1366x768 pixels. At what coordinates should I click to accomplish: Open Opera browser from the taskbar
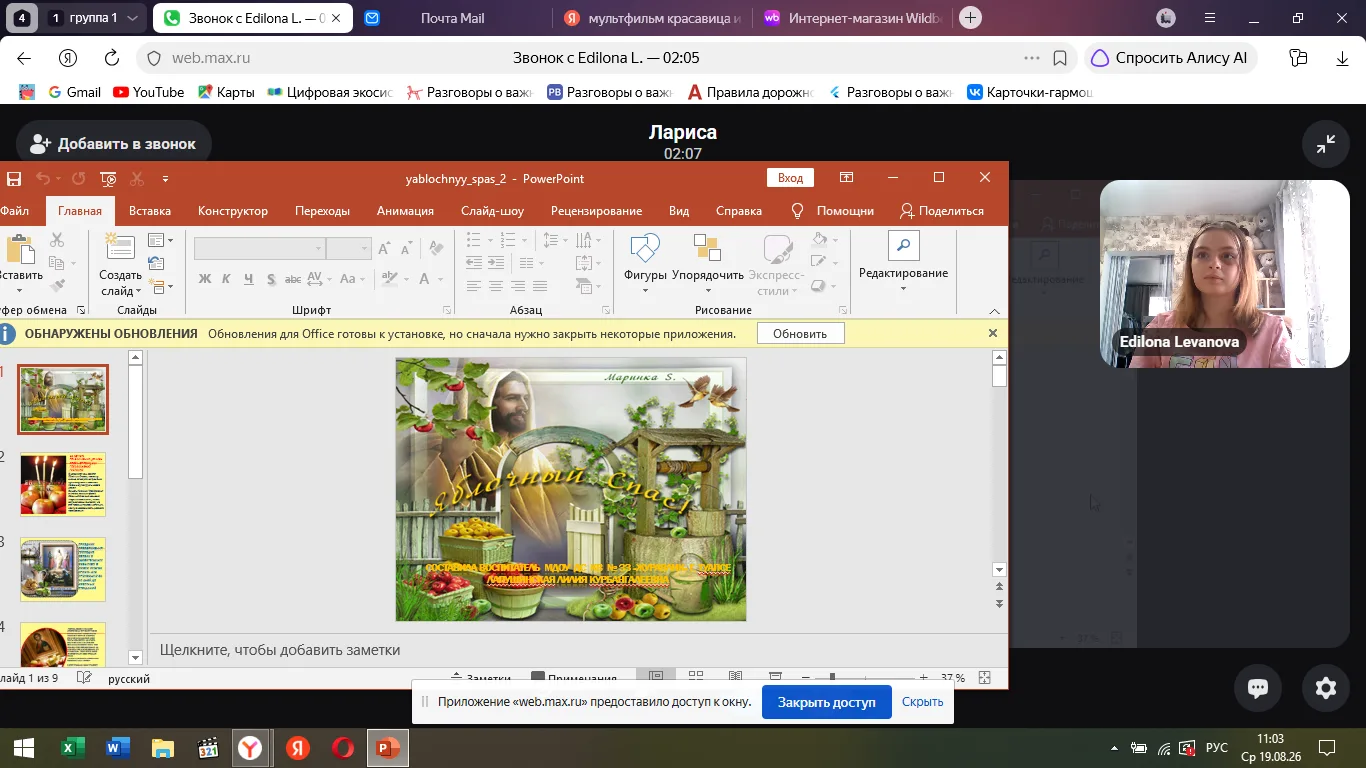click(342, 747)
